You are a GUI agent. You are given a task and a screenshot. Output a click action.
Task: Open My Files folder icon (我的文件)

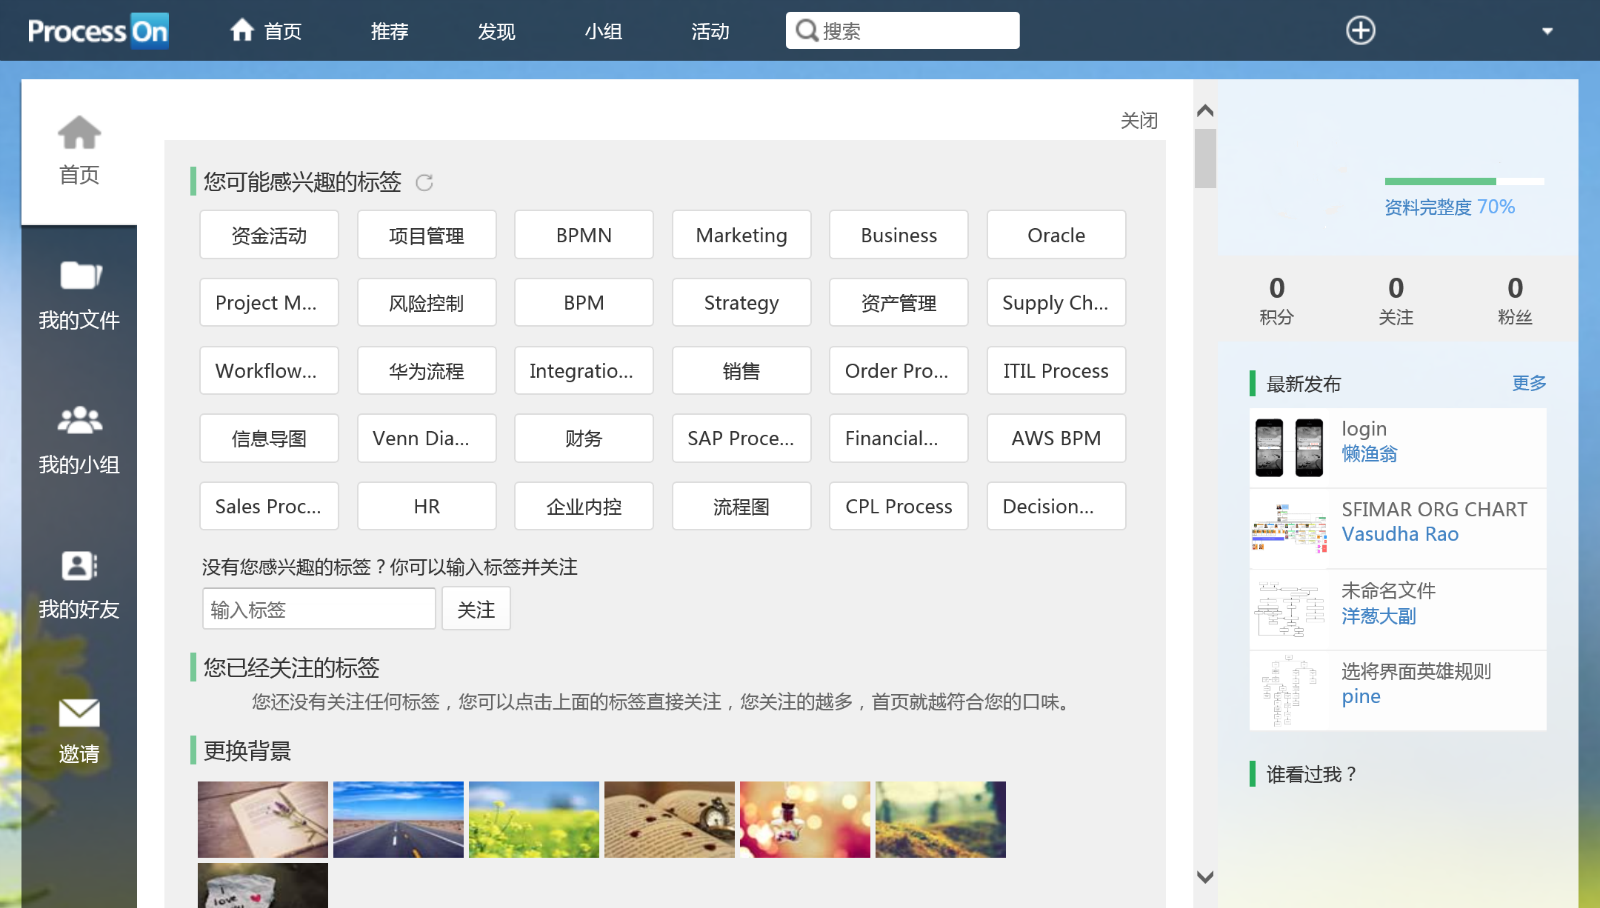(x=80, y=276)
